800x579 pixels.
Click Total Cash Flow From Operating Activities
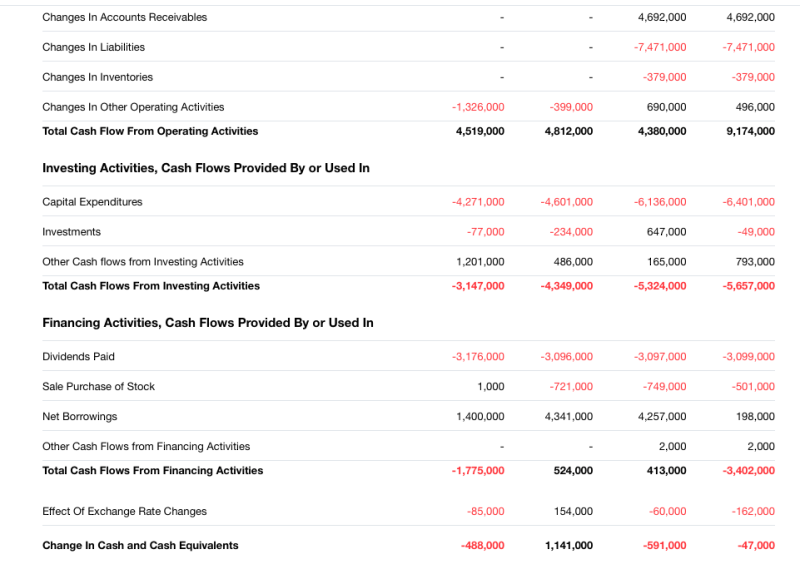pyautogui.click(x=150, y=131)
